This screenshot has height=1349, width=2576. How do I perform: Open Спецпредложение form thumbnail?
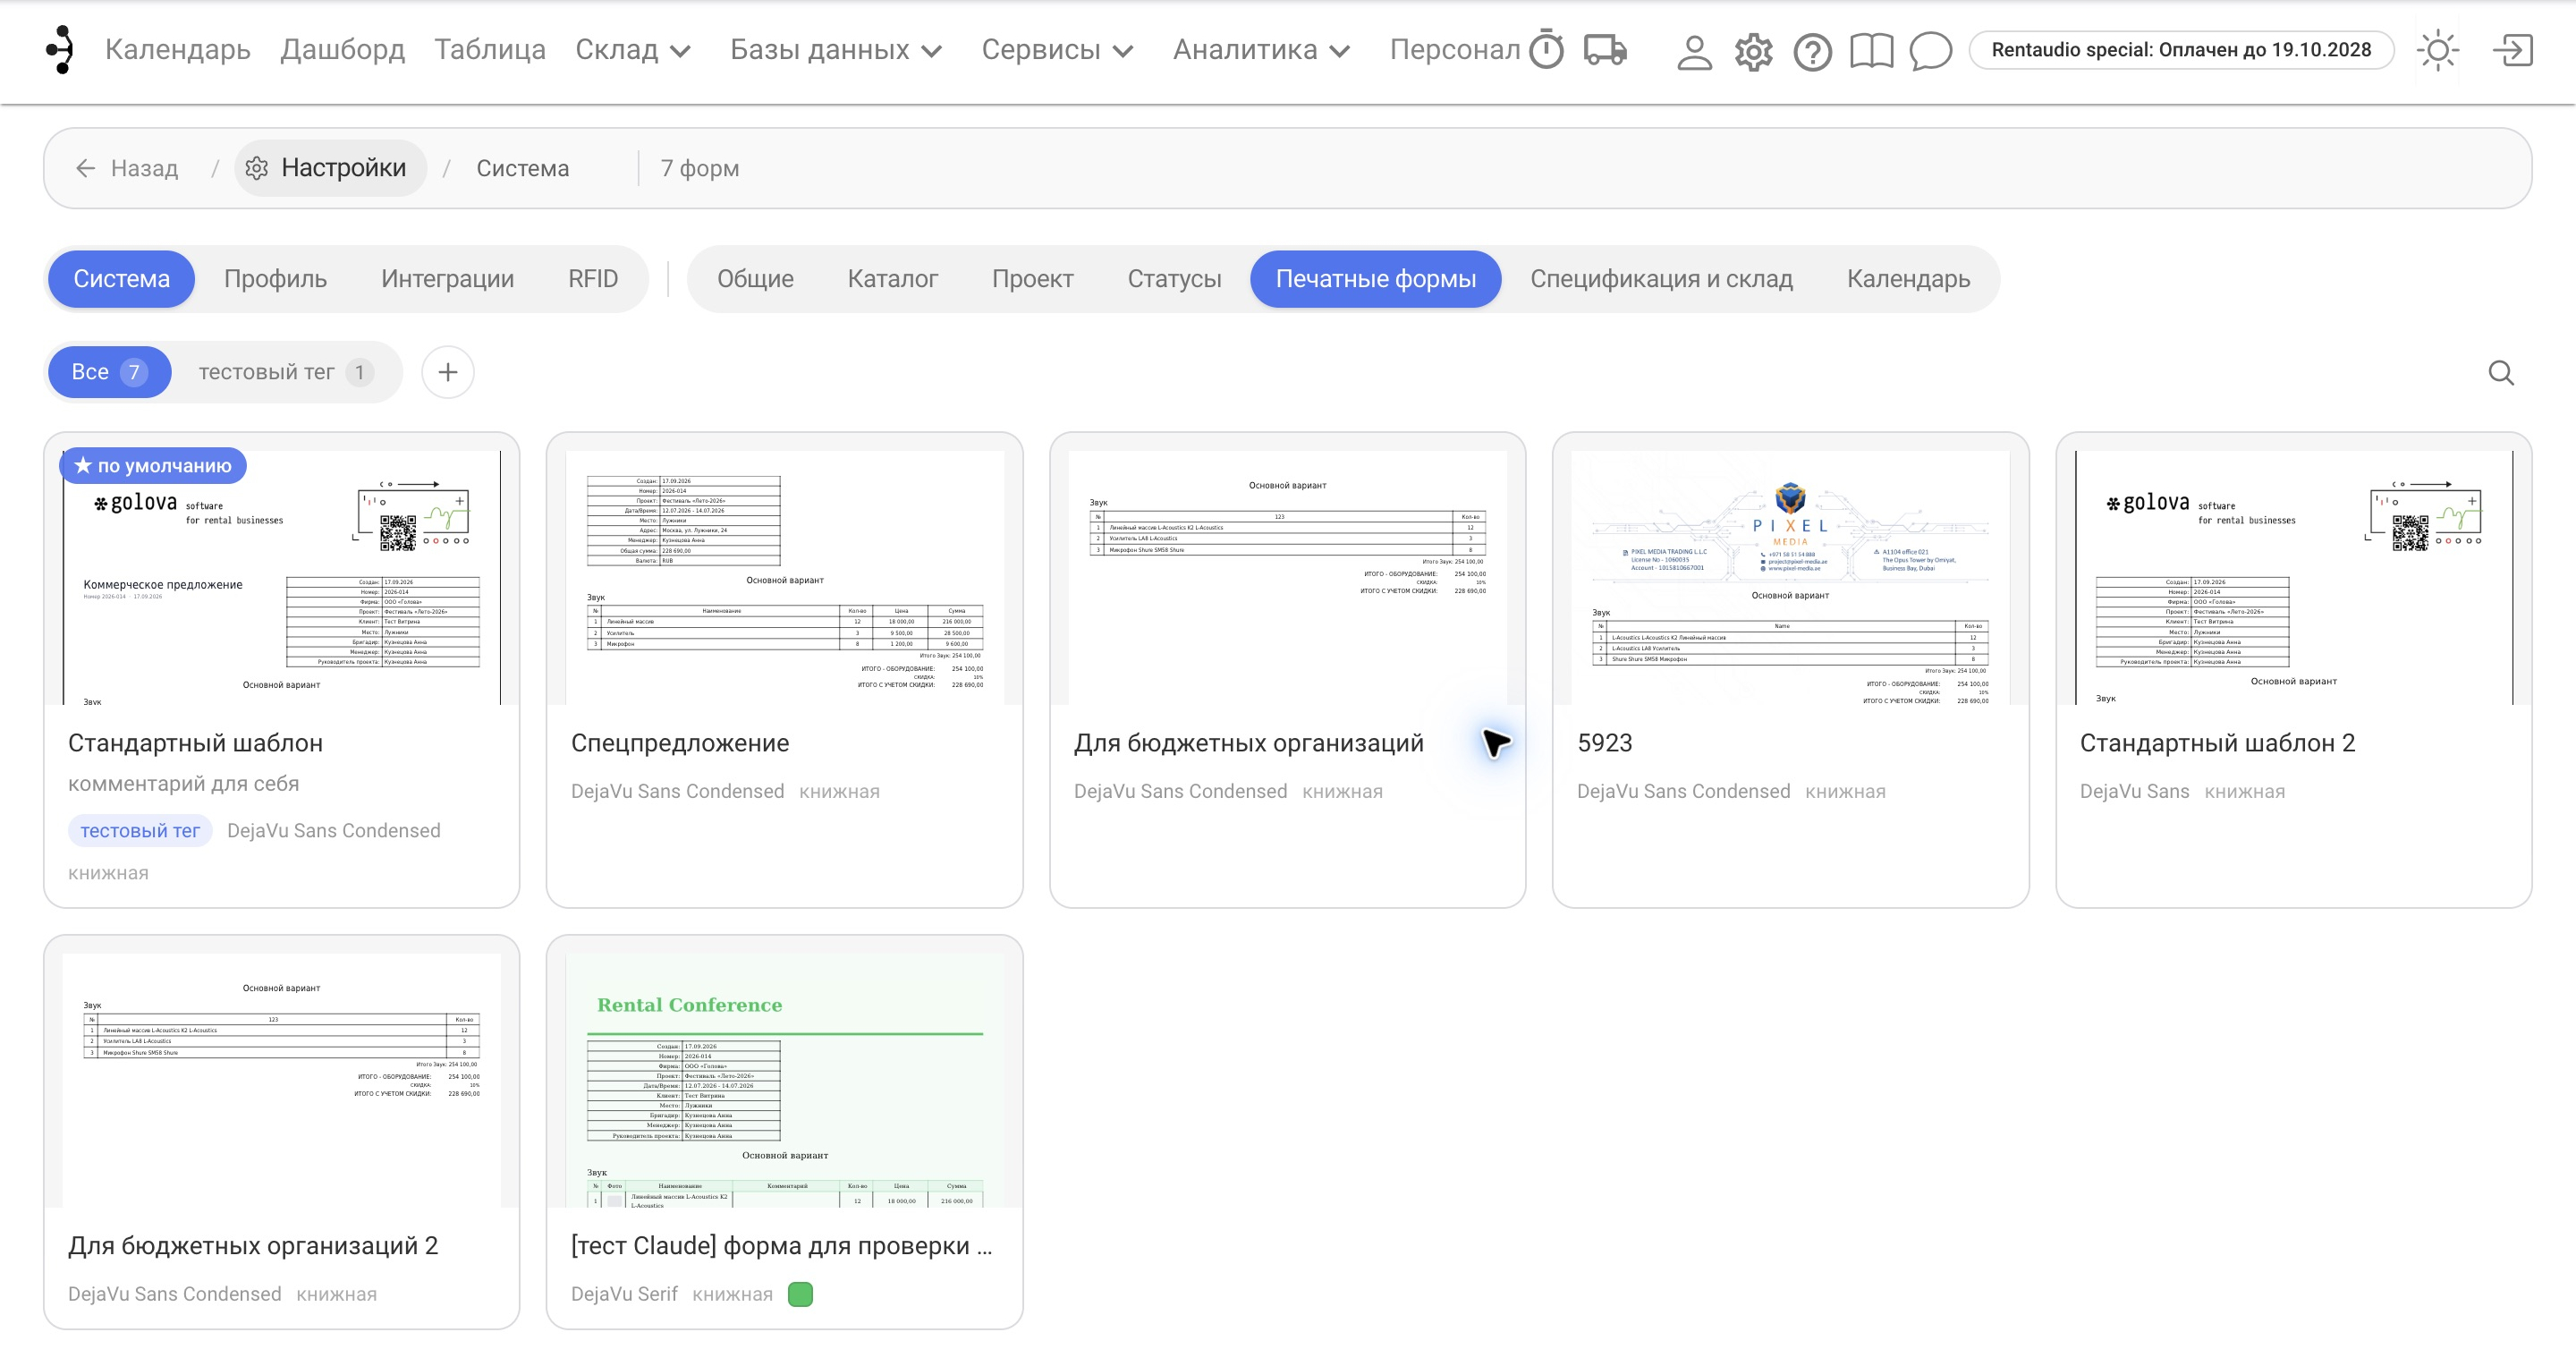784,577
